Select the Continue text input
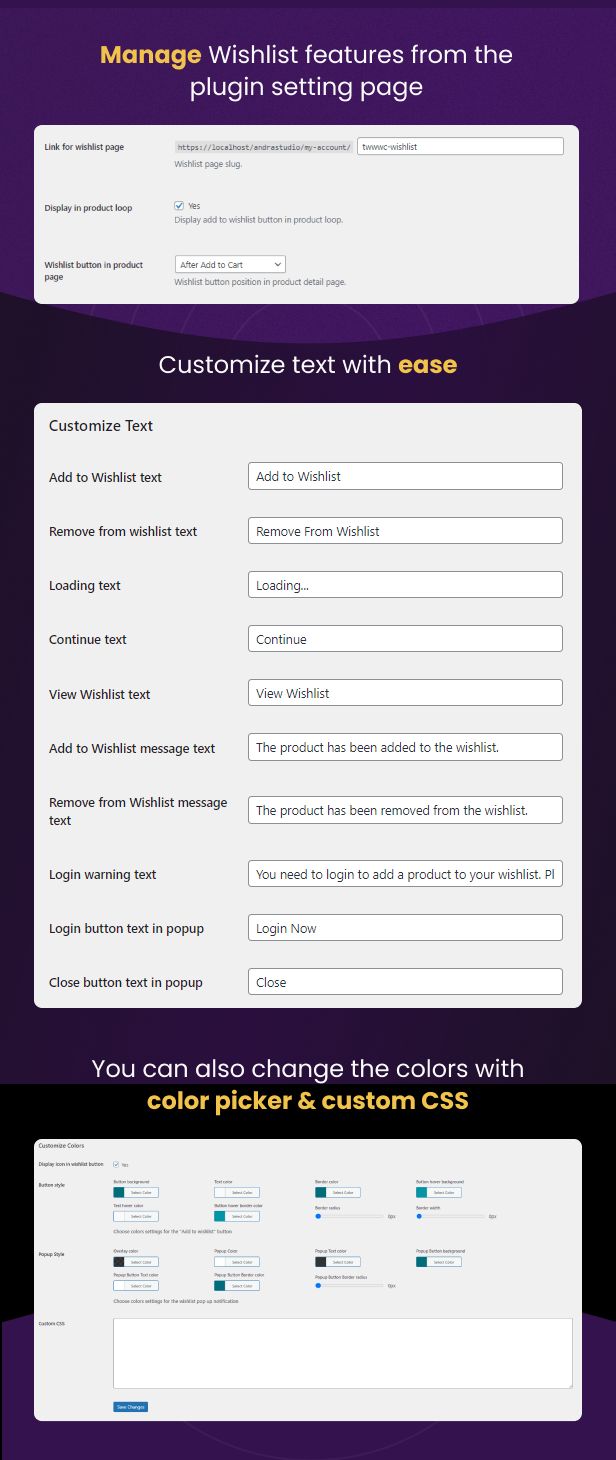This screenshot has width=616, height=1460. [405, 639]
